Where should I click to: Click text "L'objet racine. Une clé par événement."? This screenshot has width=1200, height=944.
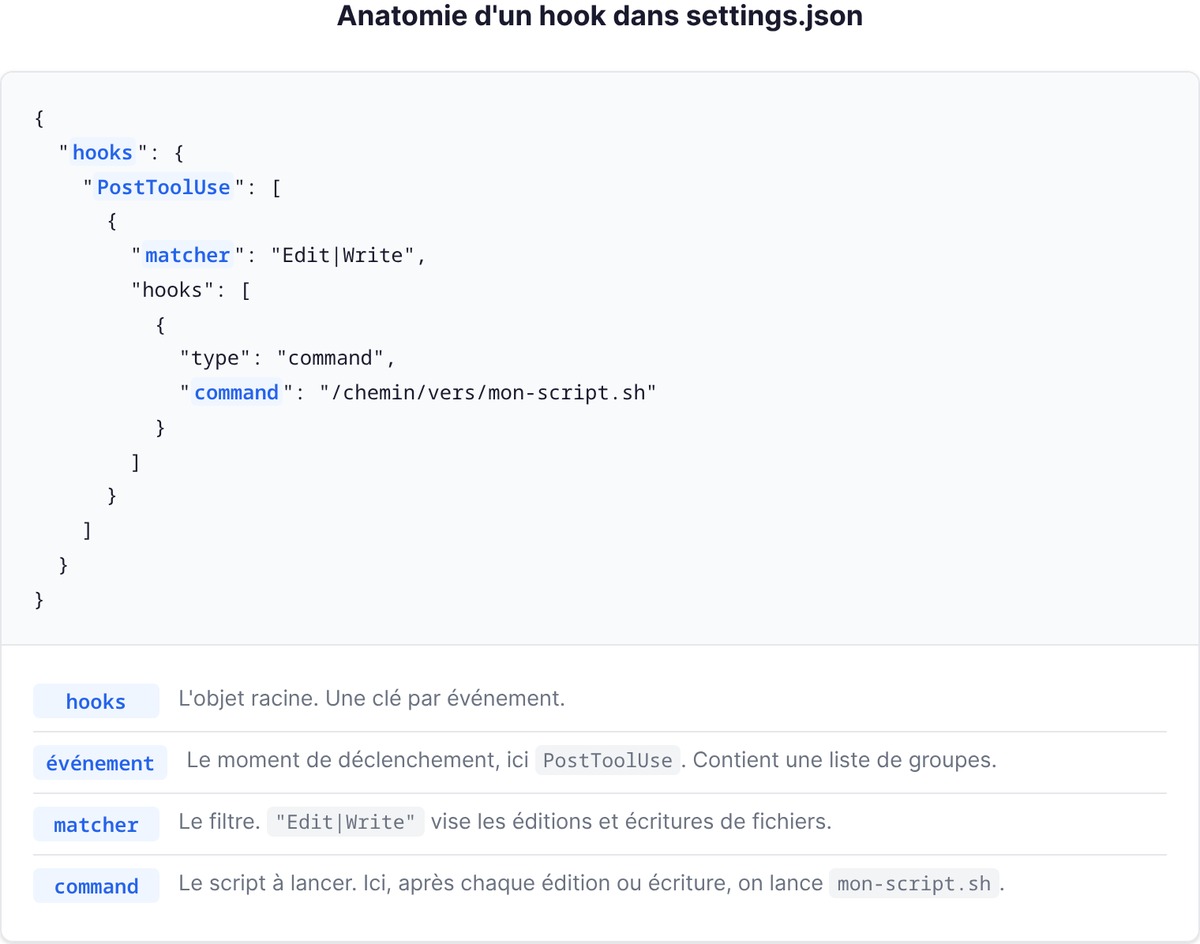coord(372,699)
